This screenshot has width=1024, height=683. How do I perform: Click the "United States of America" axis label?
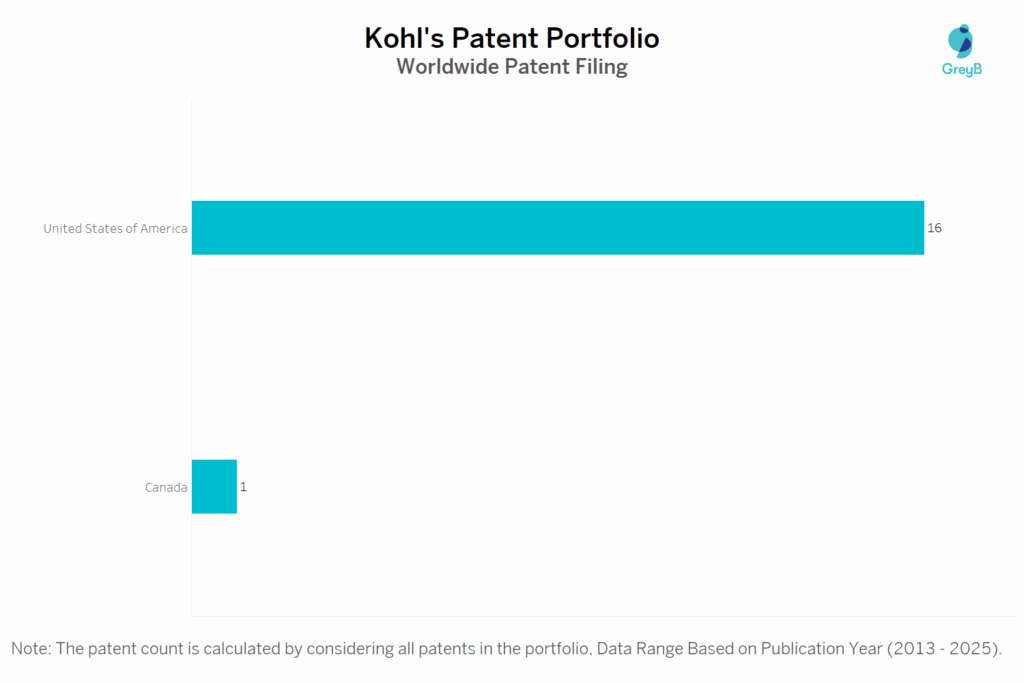tap(115, 229)
